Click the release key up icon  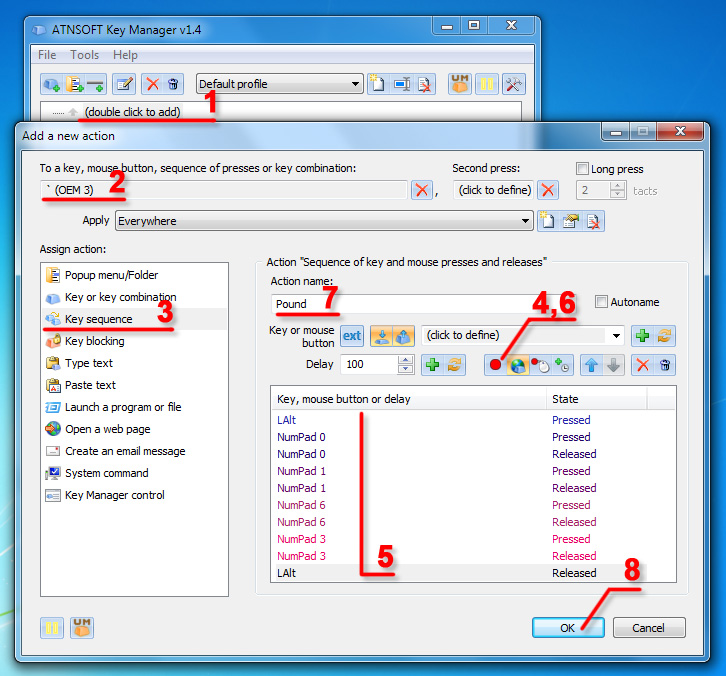[x=403, y=336]
